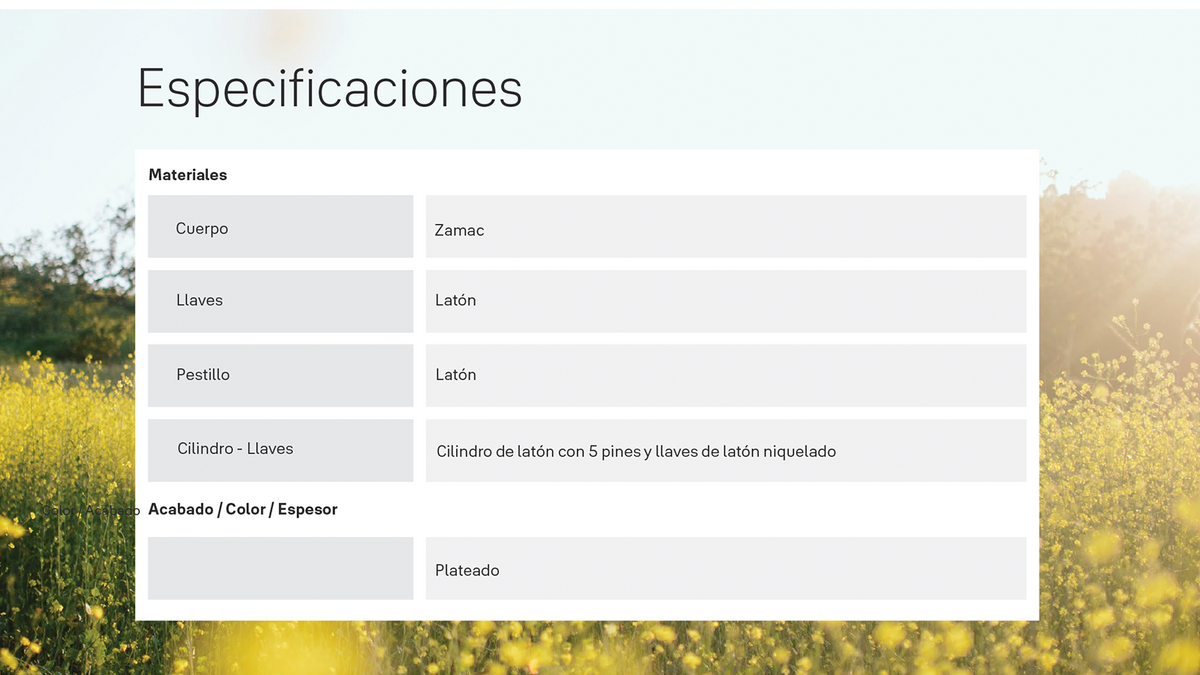Select the Plateado value cell
1200x675 pixels.
tap(726, 568)
